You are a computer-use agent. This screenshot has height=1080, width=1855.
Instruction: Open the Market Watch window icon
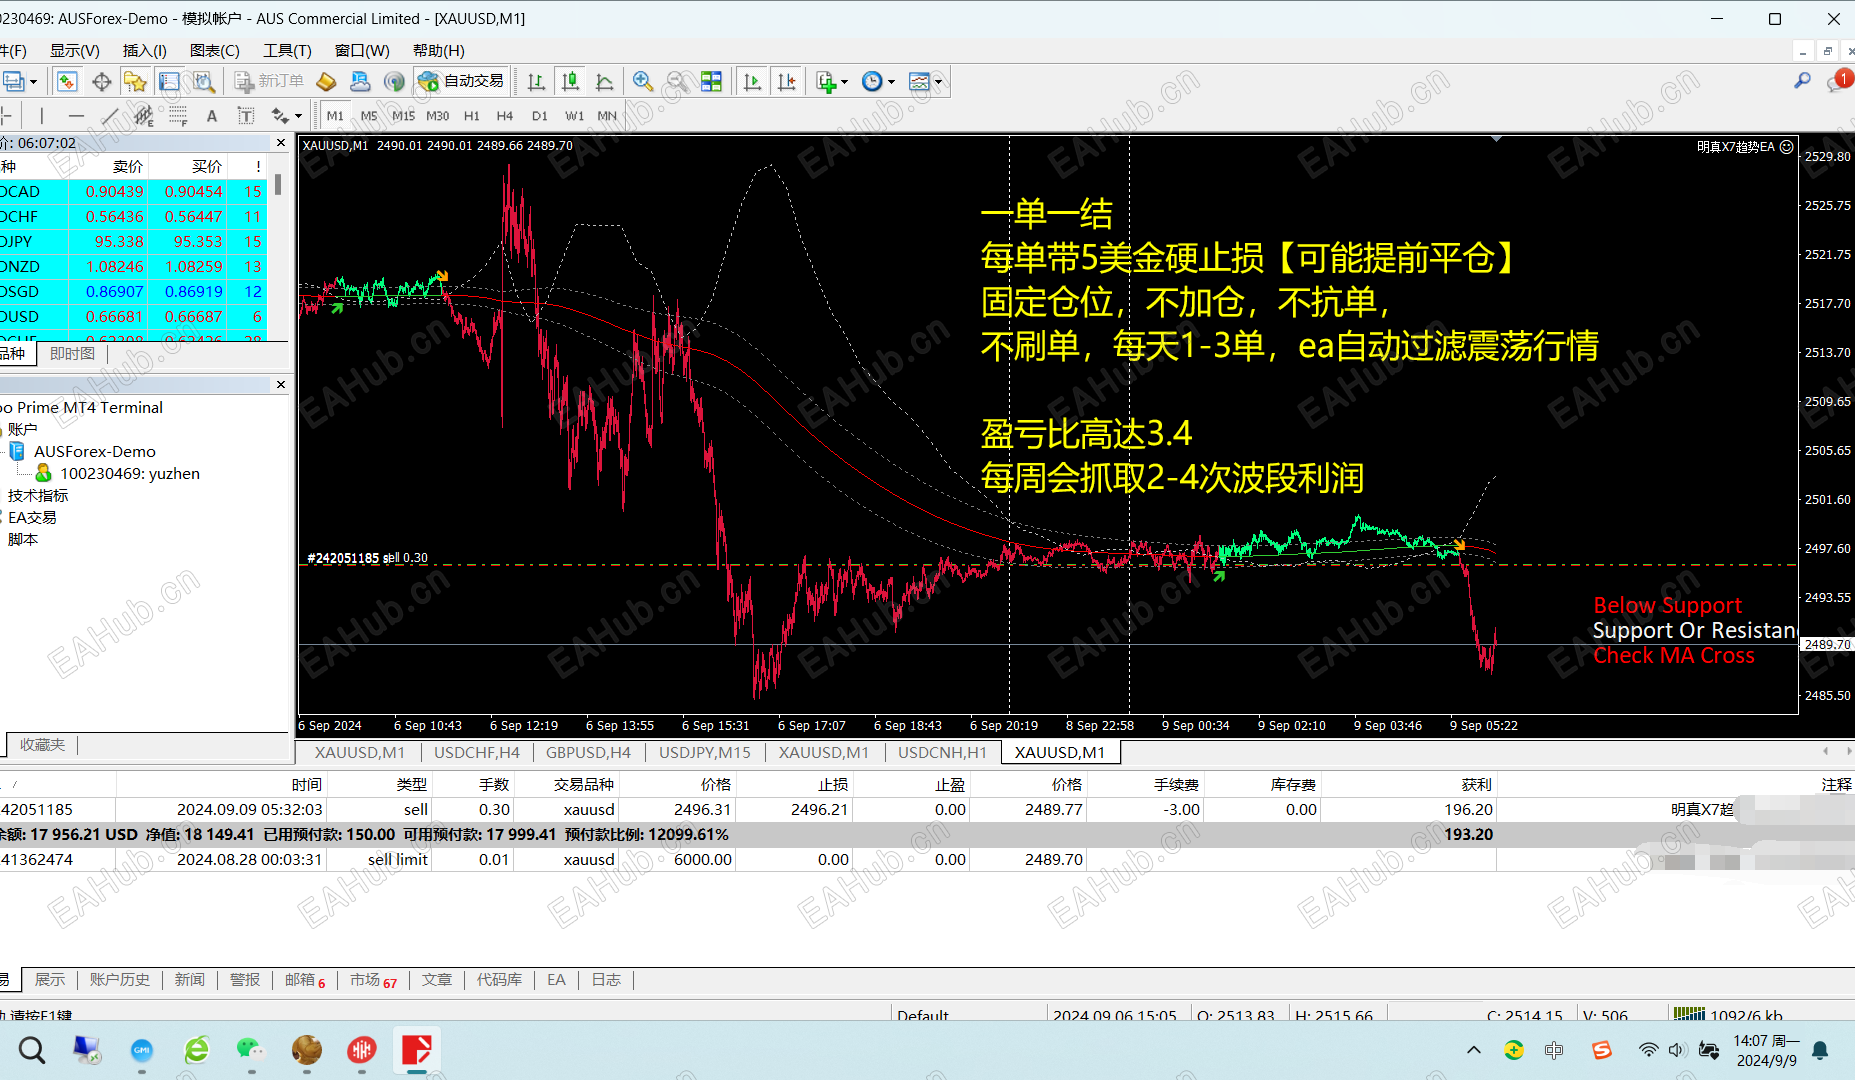click(67, 82)
